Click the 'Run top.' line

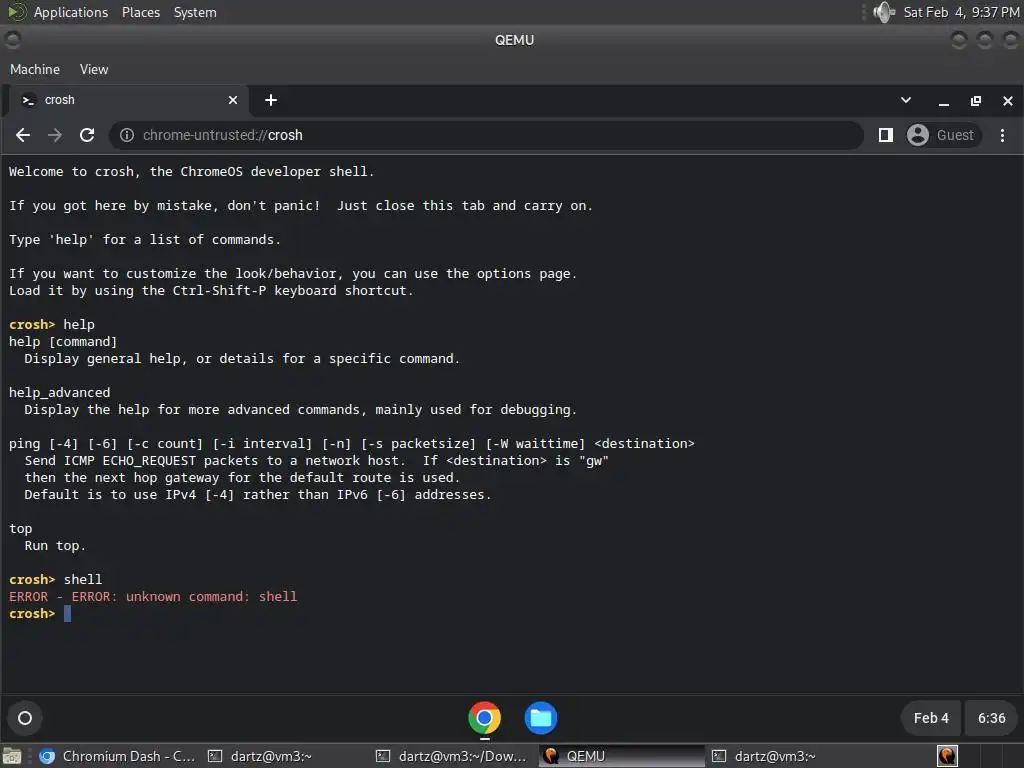(x=55, y=545)
